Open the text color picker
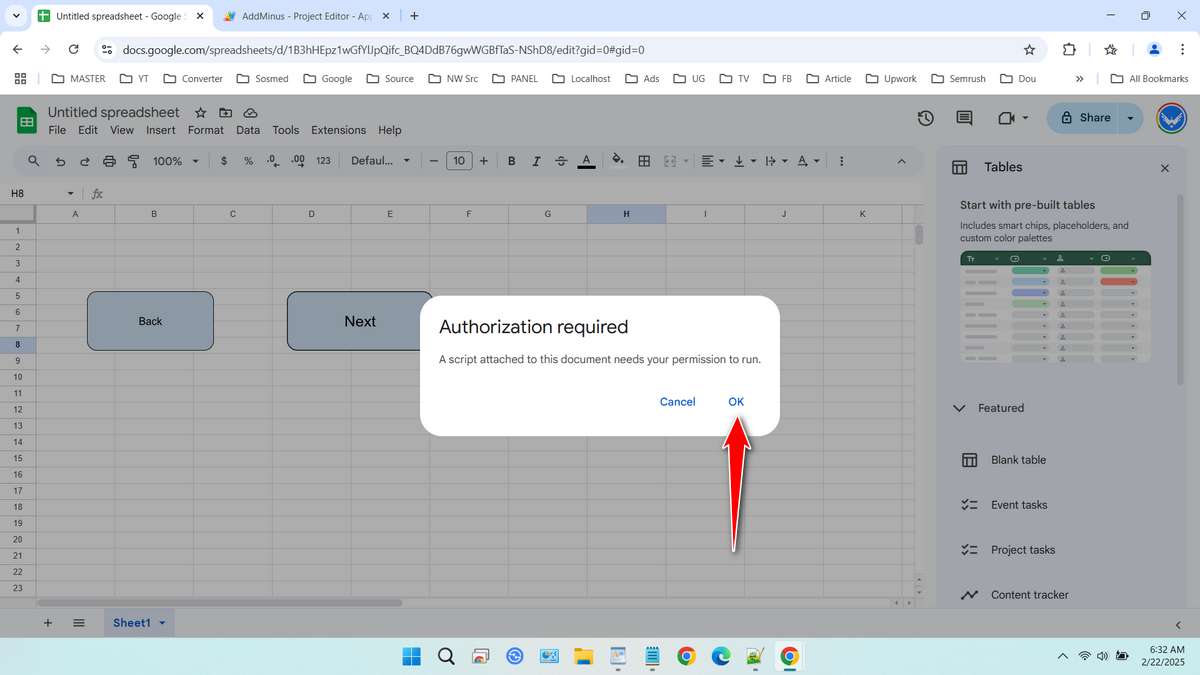This screenshot has height=675, width=1200. 586,160
